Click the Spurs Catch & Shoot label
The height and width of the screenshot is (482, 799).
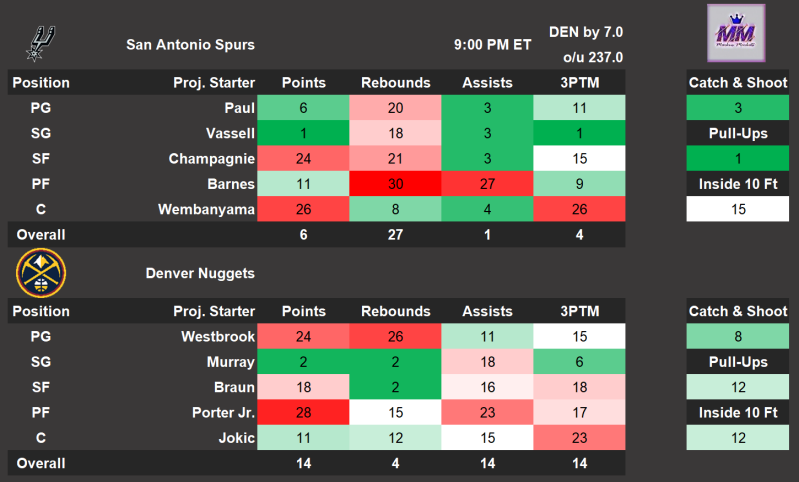[x=737, y=83]
